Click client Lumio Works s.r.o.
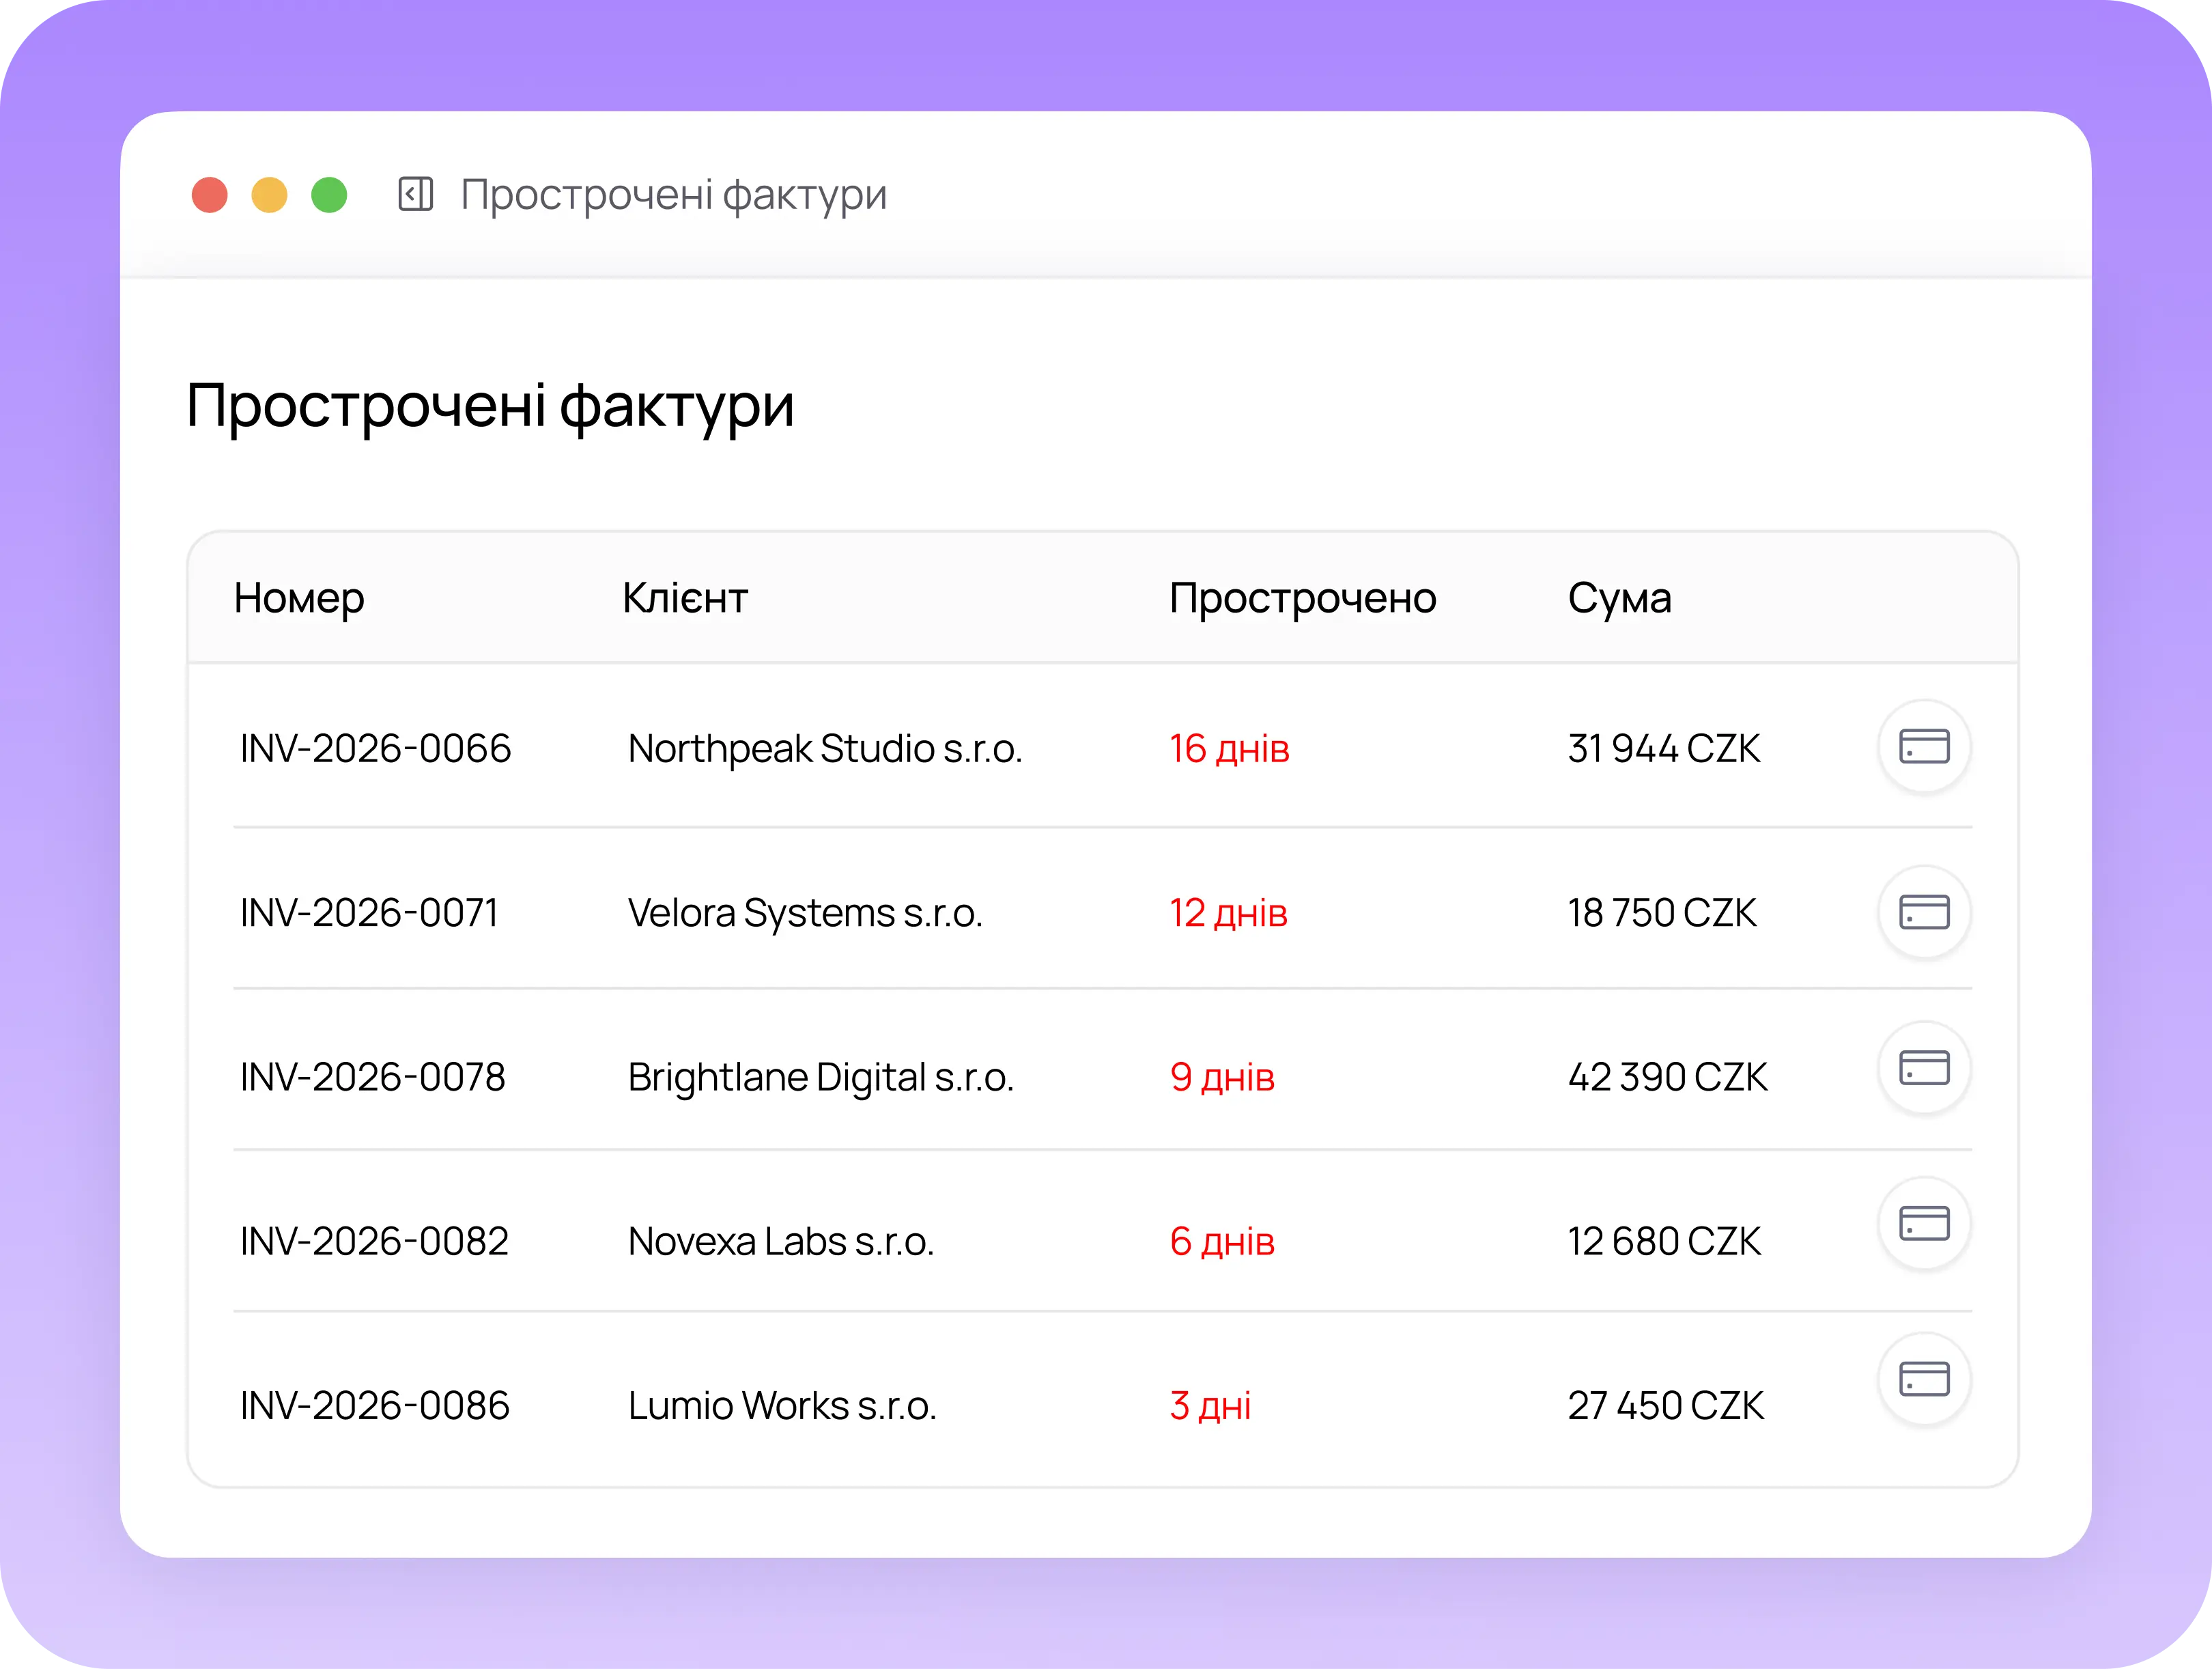Screen dimensions: 2212x1669 tap(782, 1405)
